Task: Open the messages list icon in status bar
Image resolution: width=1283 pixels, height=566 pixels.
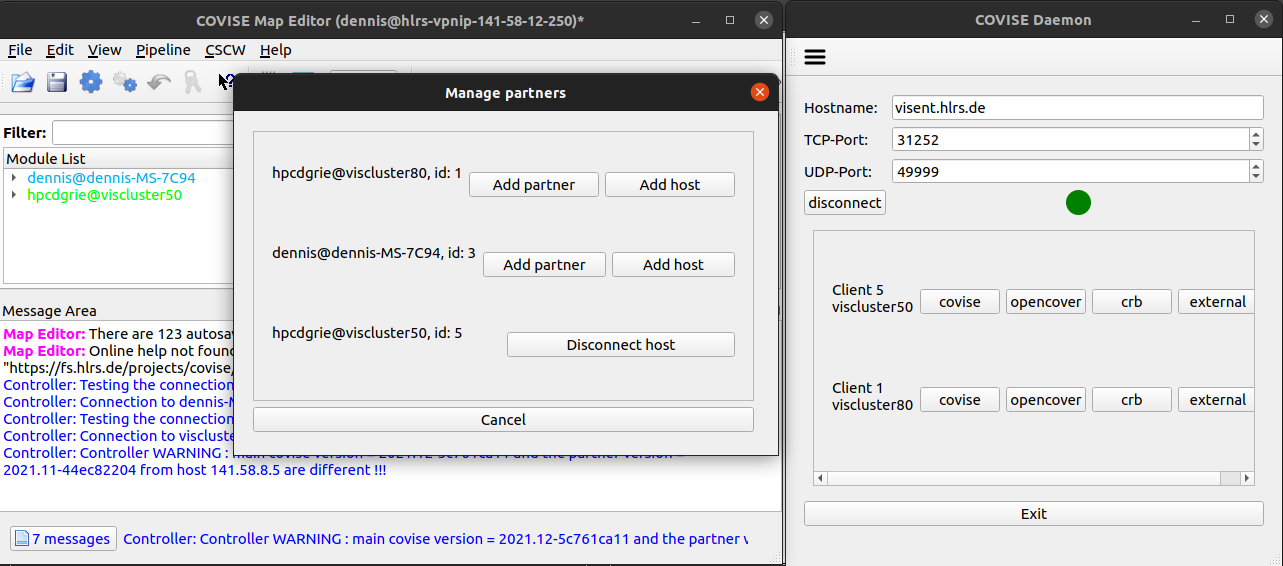Action: tap(22, 539)
